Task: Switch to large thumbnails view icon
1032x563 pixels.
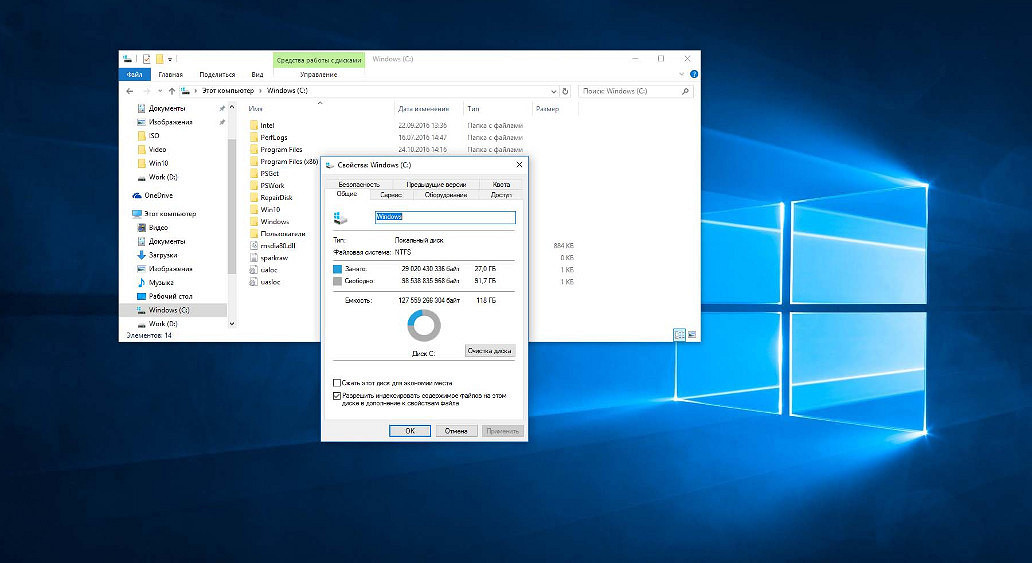Action: point(692,335)
